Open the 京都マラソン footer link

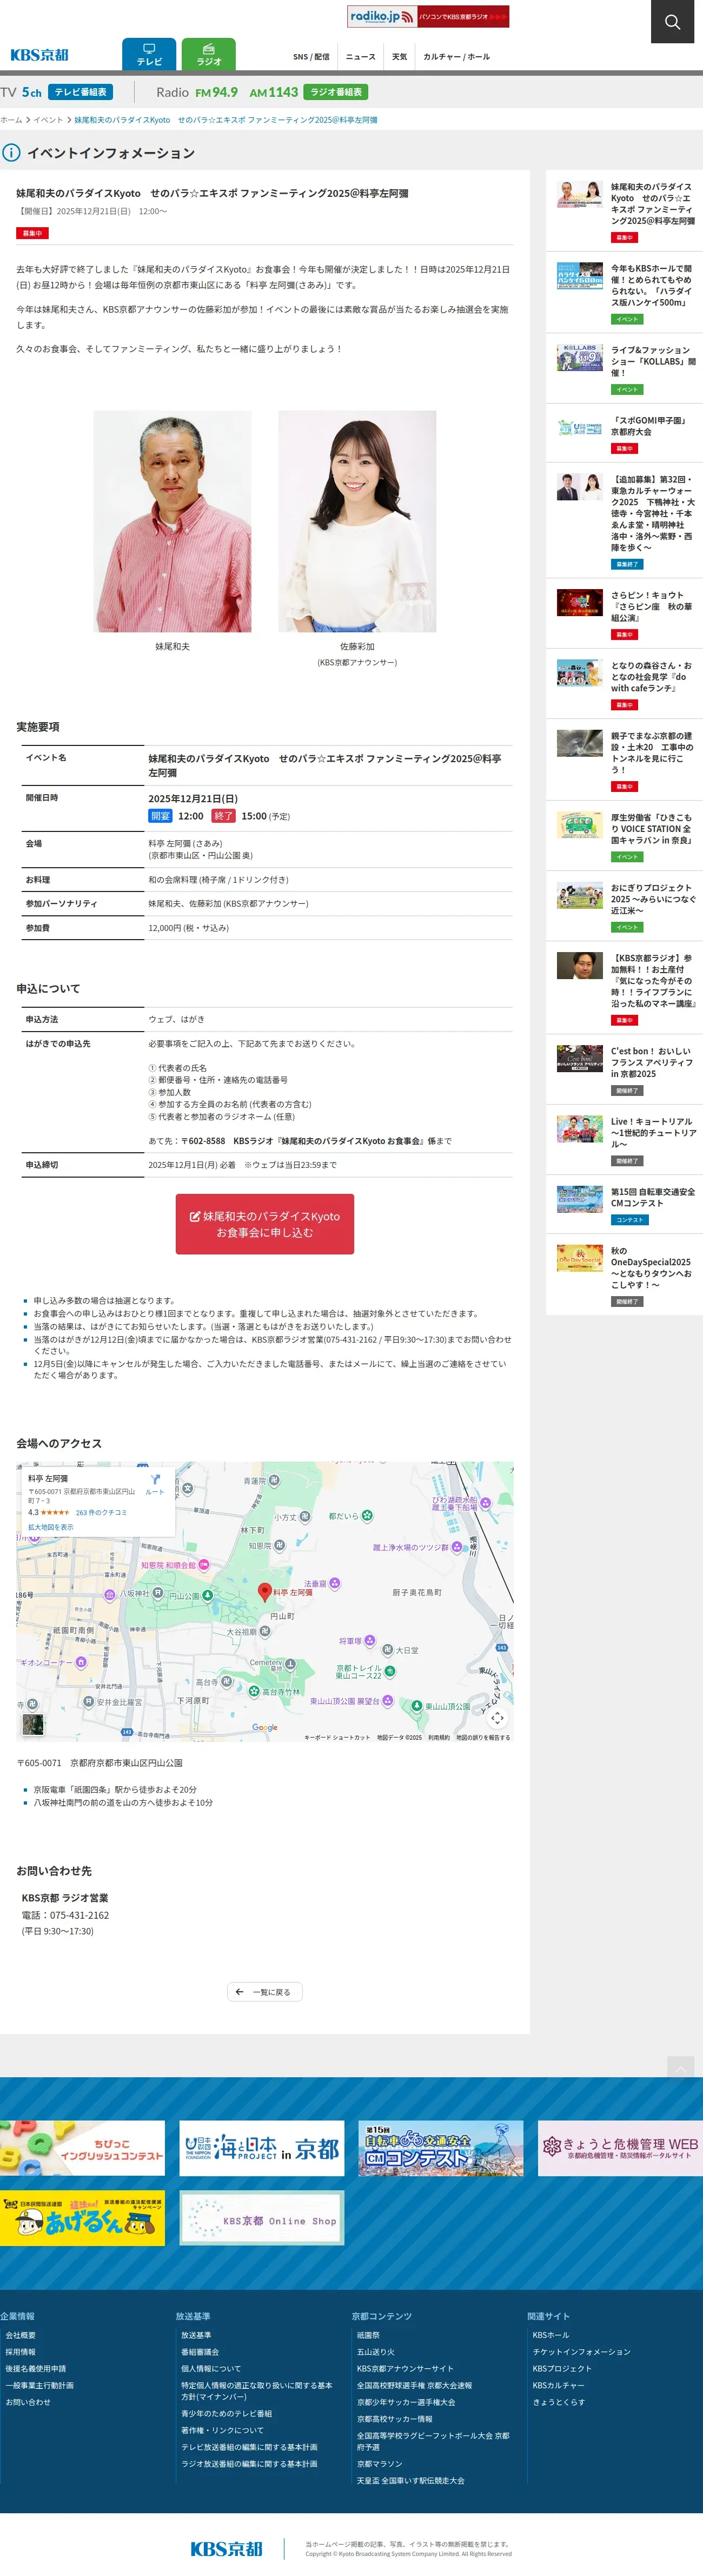(x=379, y=2464)
